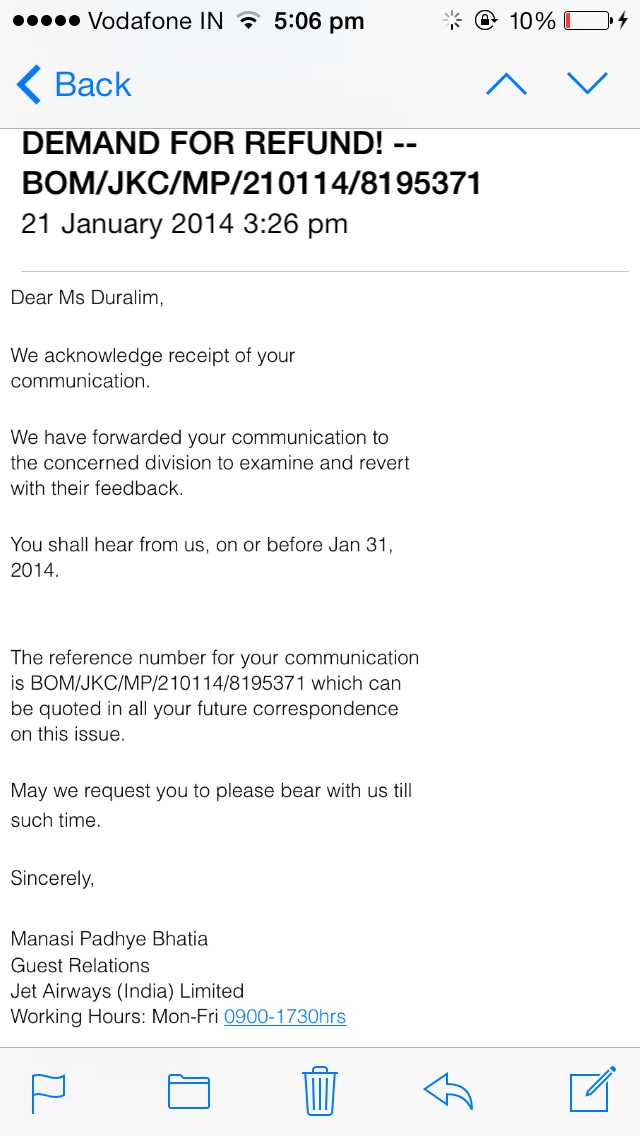Delete email with the trash icon

[x=320, y=1090]
